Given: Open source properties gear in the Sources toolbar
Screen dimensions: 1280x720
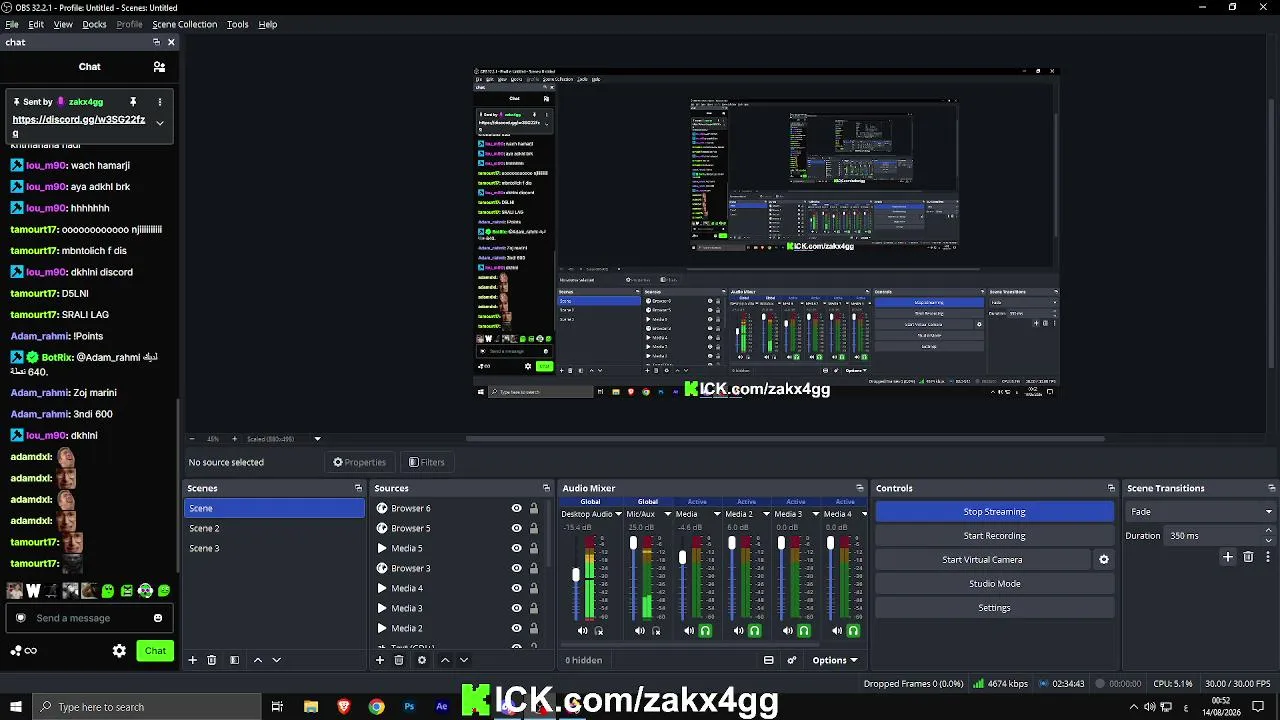Looking at the screenshot, I should 422,660.
